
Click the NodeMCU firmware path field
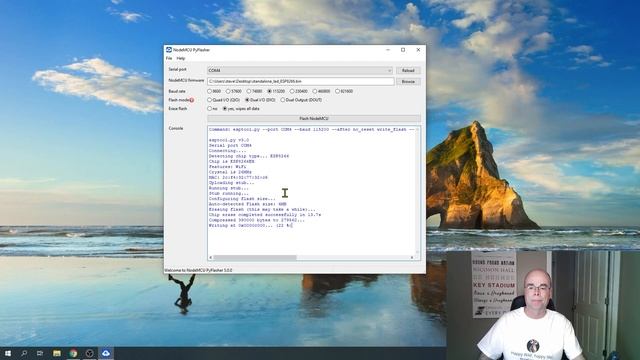pos(300,82)
